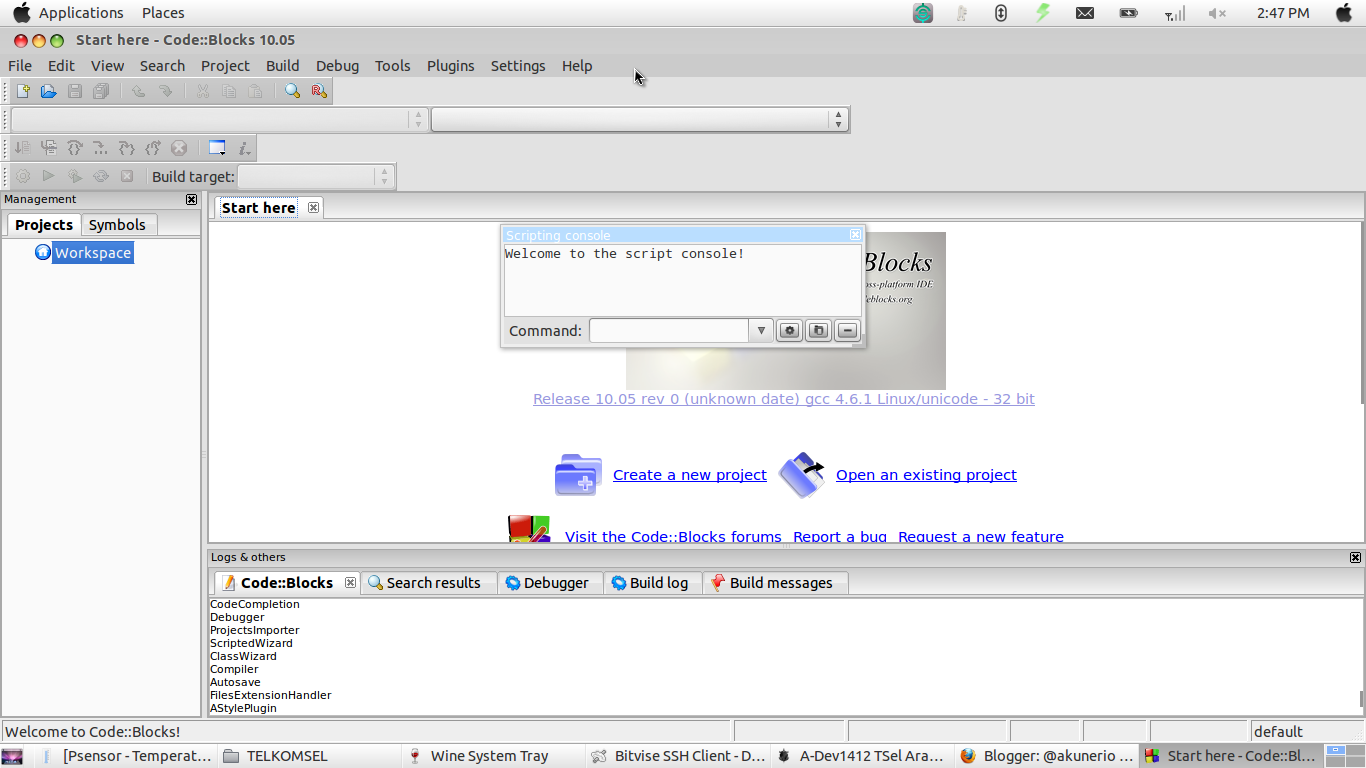Click the Run play icon
Screen dimensions: 1366x768
49,176
